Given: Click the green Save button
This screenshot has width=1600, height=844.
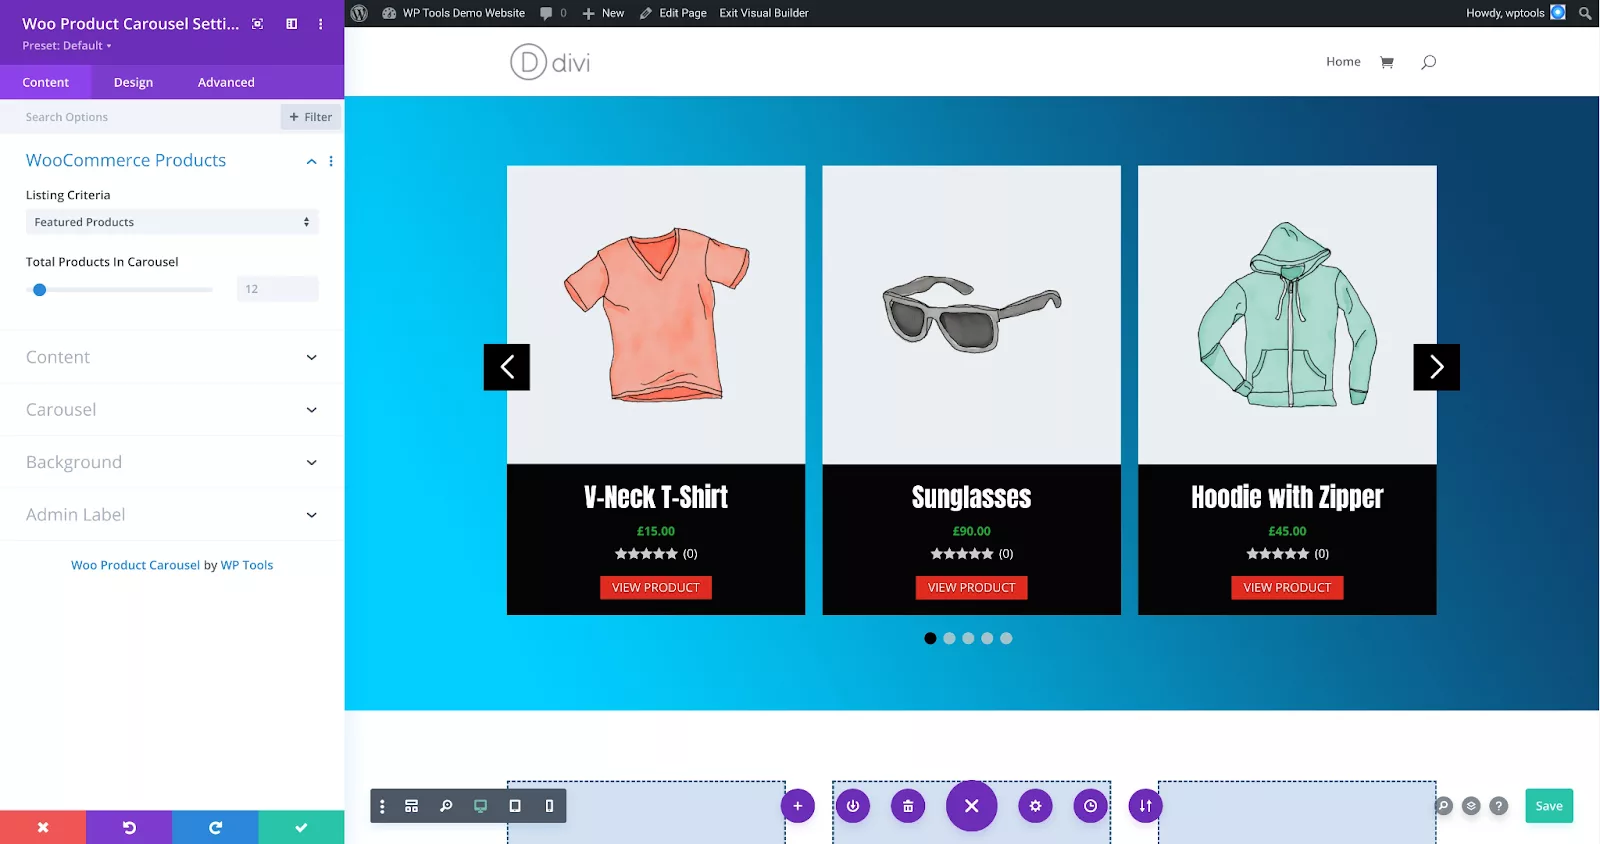Looking at the screenshot, I should pyautogui.click(x=1549, y=806).
